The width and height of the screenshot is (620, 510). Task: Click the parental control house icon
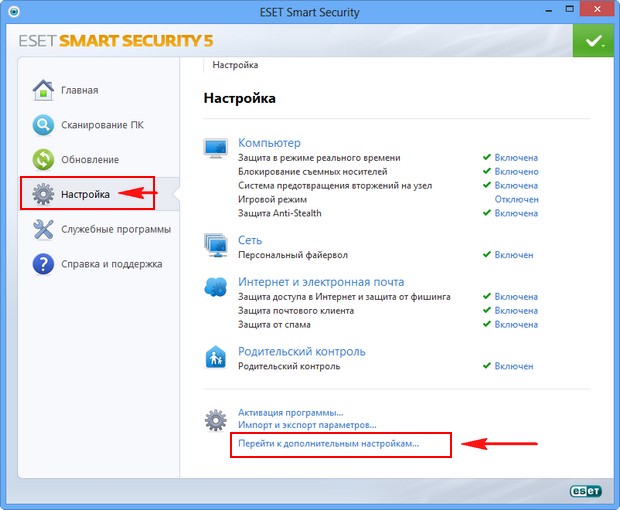pyautogui.click(x=215, y=357)
